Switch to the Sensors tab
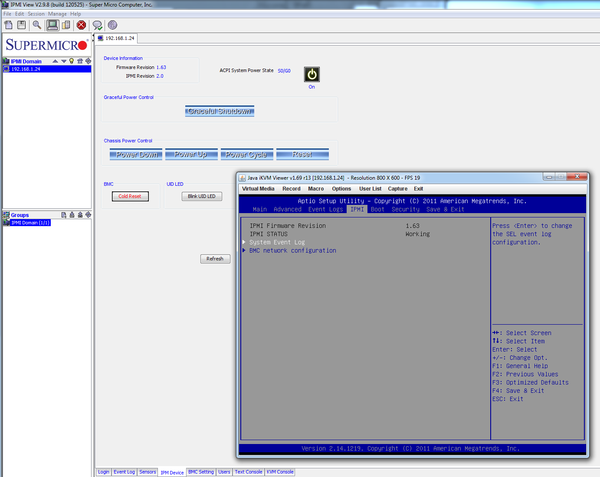The width and height of the screenshot is (600, 477). [x=148, y=471]
